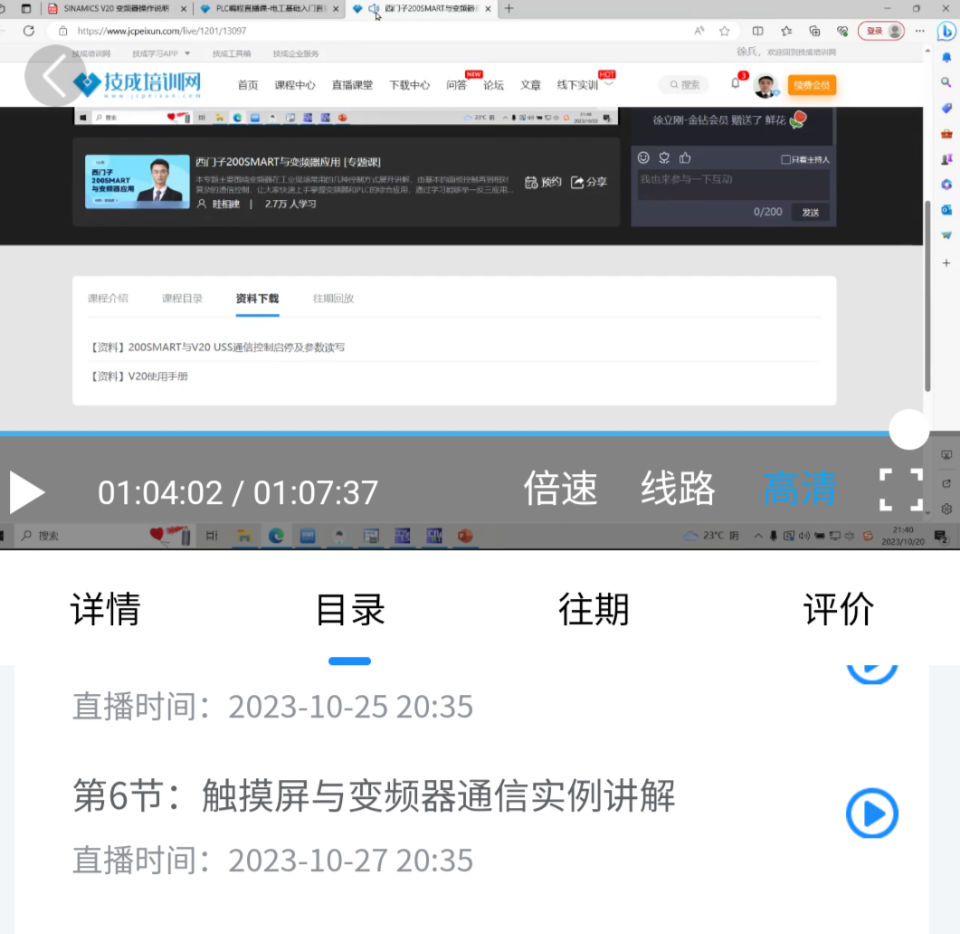This screenshot has height=934, width=960.
Task: Open 论坛 in the site navigation
Action: [x=493, y=85]
